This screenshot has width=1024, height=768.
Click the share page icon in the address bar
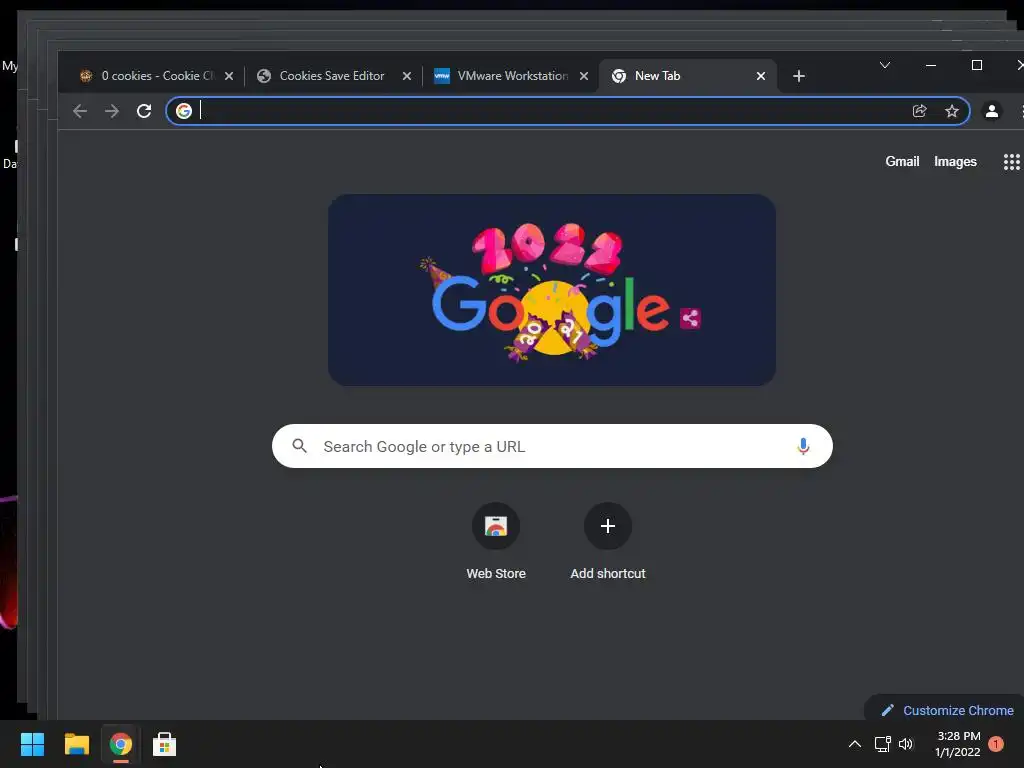920,111
